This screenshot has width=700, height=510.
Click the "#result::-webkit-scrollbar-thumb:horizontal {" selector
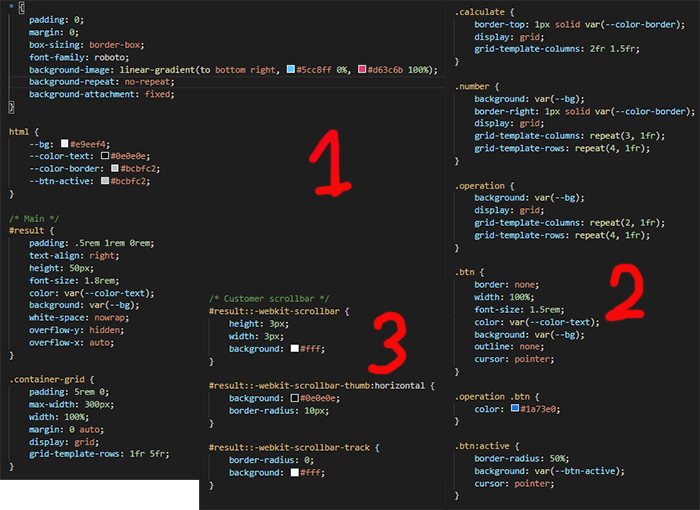click(x=322, y=385)
